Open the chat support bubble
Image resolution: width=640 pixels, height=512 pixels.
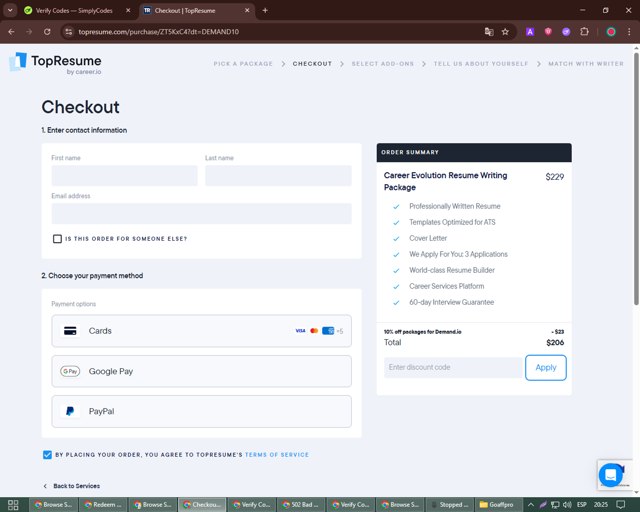coord(611,475)
